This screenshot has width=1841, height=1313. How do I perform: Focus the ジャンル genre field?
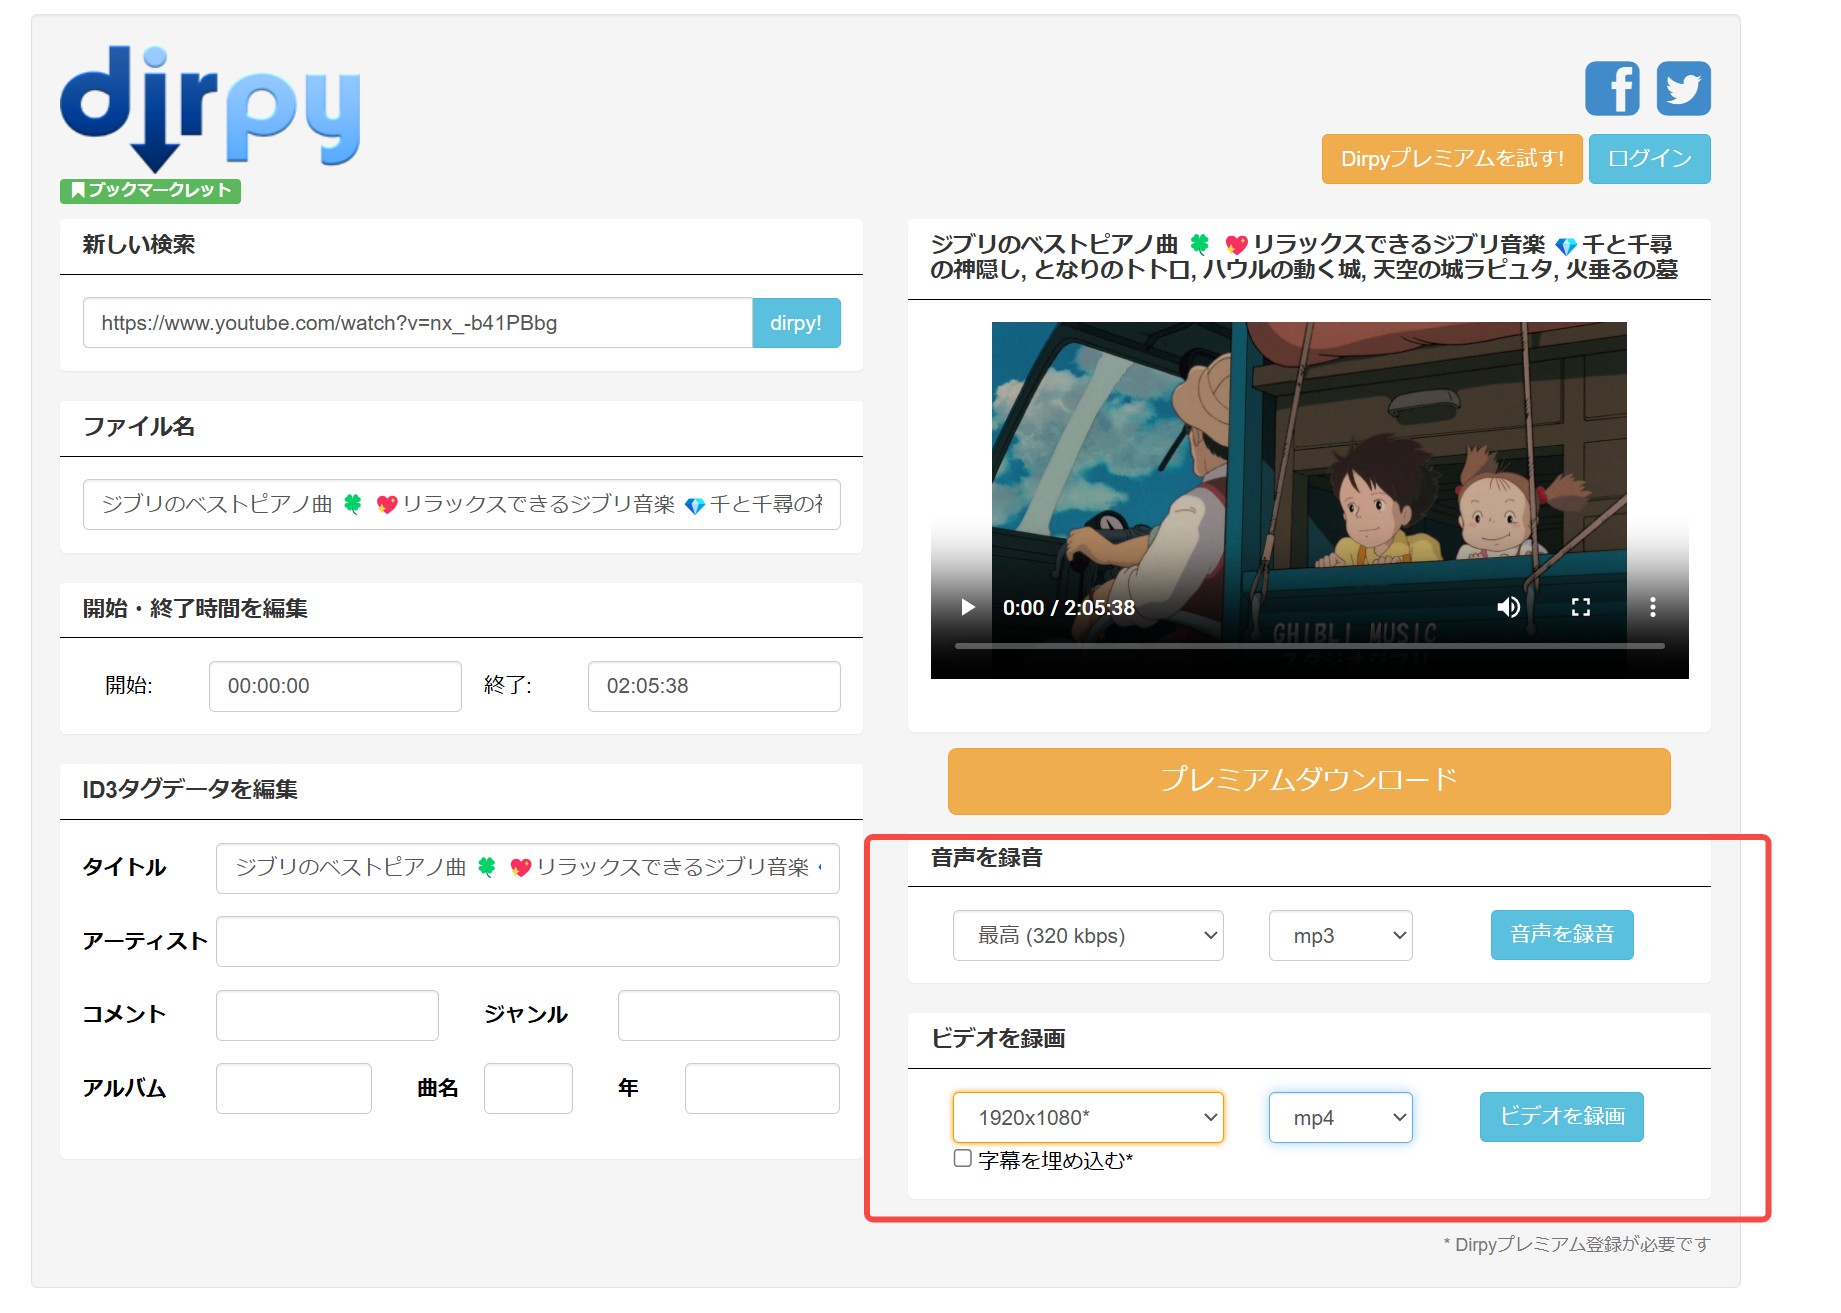pos(729,1015)
